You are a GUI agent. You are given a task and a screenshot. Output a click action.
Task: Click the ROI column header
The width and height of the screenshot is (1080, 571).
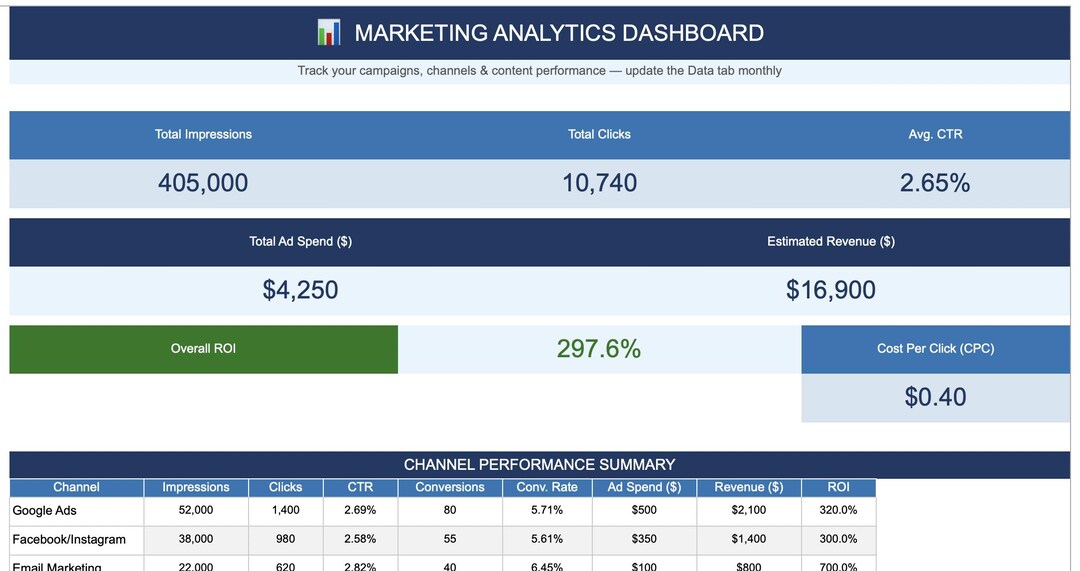coord(838,488)
